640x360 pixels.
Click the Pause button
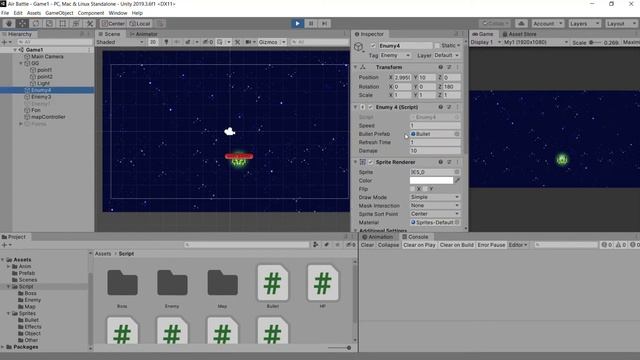tap(311, 24)
